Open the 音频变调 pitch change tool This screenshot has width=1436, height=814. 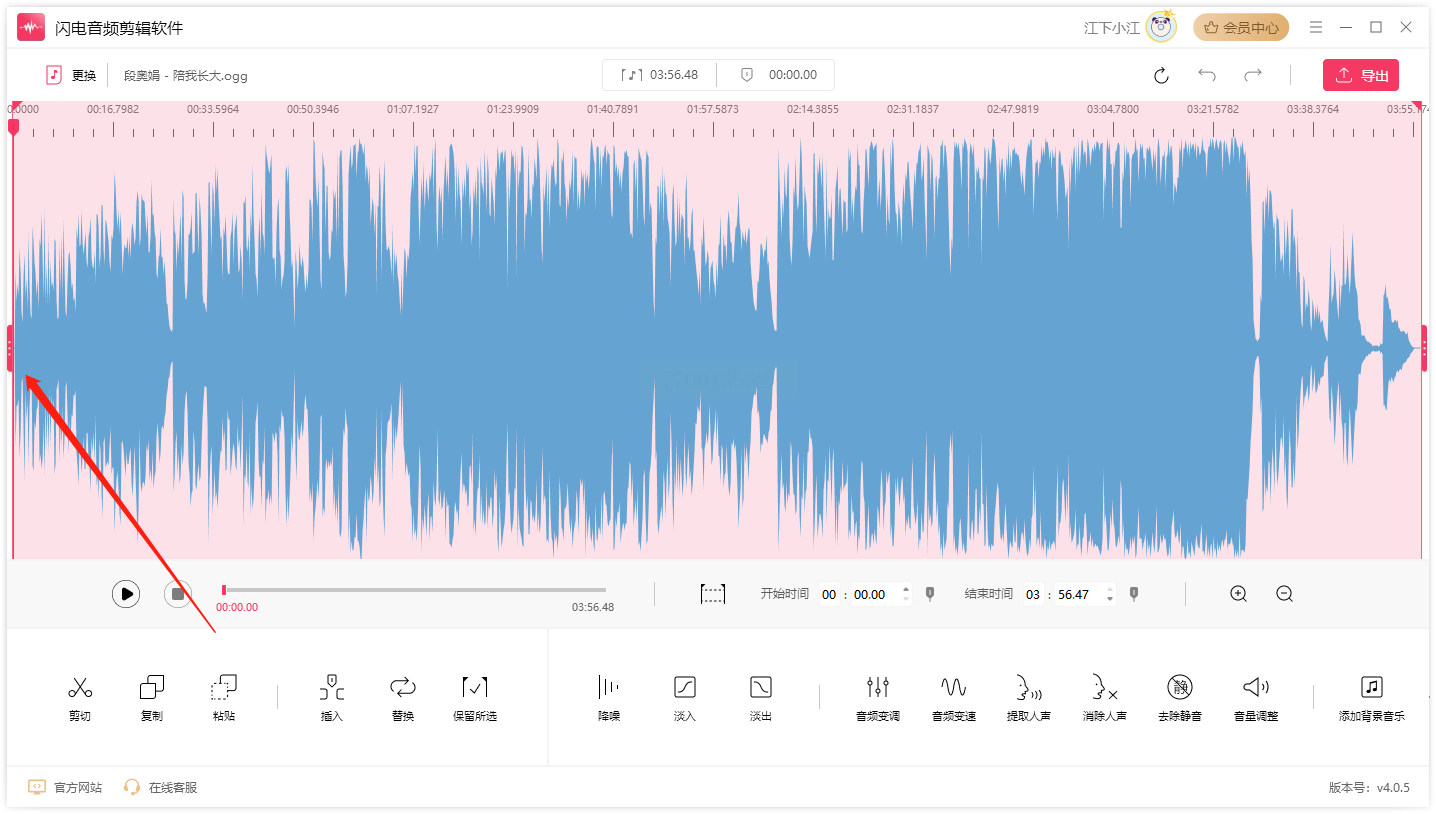[x=878, y=698]
